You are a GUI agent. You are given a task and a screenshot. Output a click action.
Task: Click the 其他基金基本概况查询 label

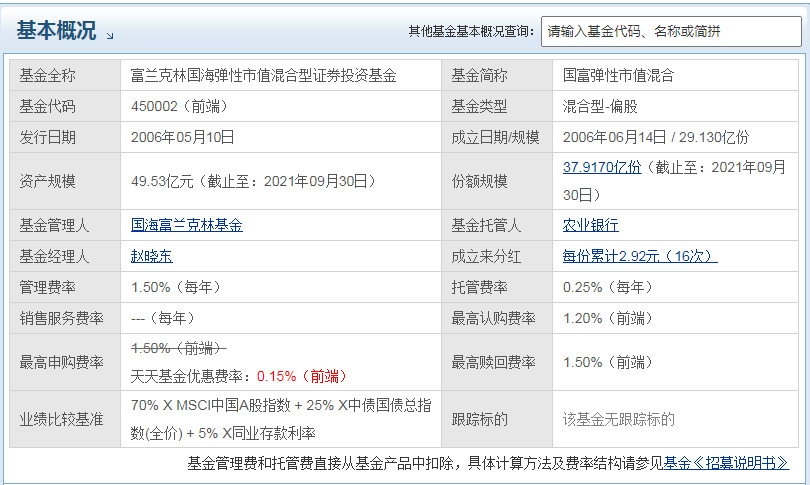tap(471, 31)
